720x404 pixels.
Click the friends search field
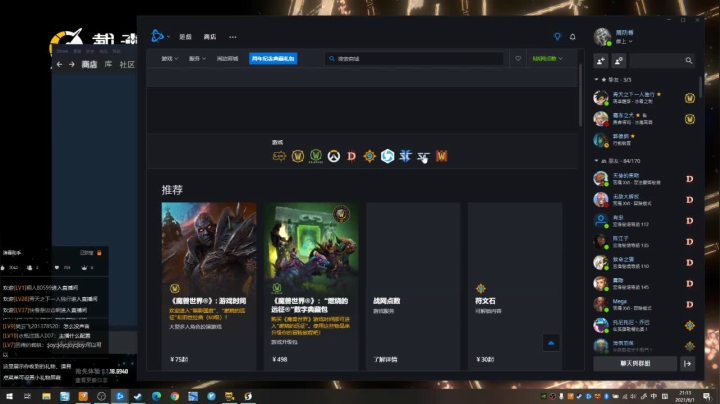pyautogui.click(x=662, y=61)
